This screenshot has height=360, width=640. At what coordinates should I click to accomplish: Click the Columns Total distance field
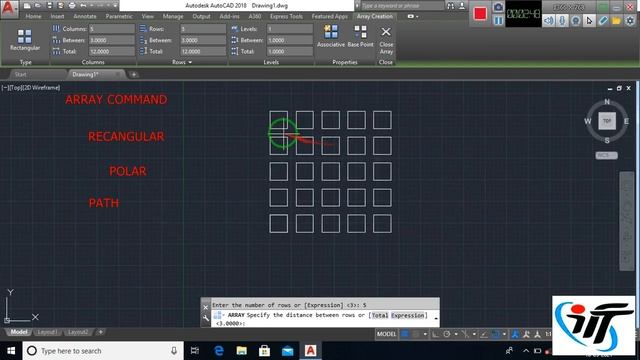pos(111,51)
